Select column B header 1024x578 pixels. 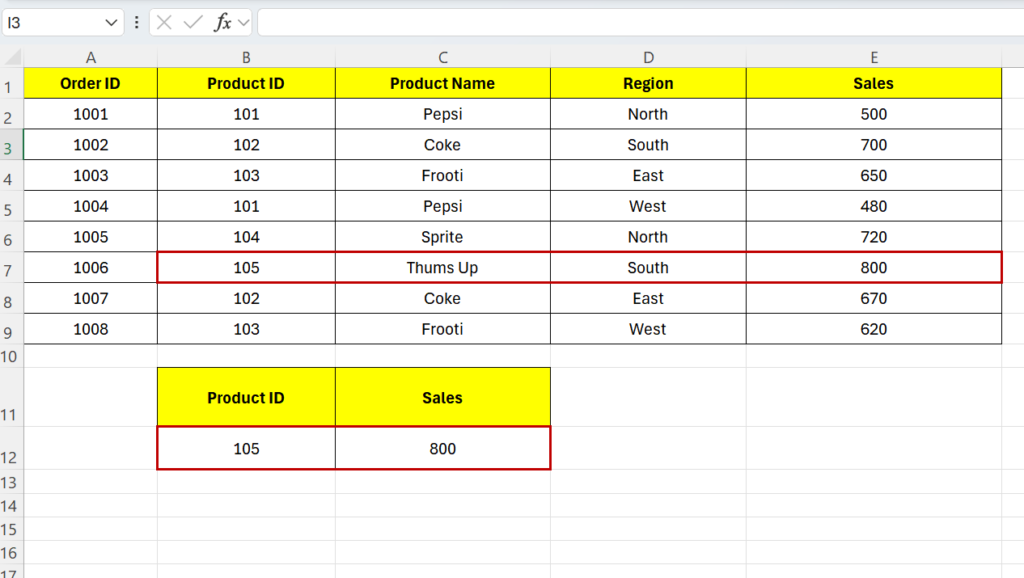(246, 57)
